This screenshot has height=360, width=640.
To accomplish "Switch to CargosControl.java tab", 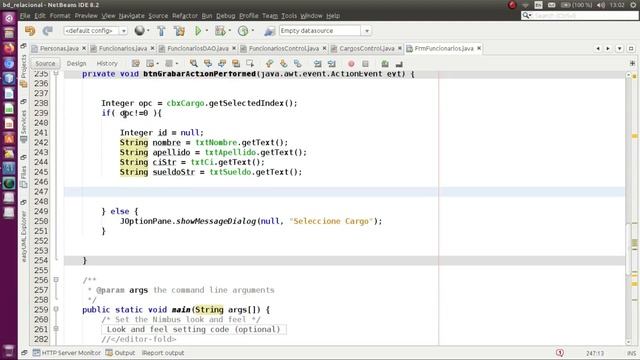I will pyautogui.click(x=367, y=49).
